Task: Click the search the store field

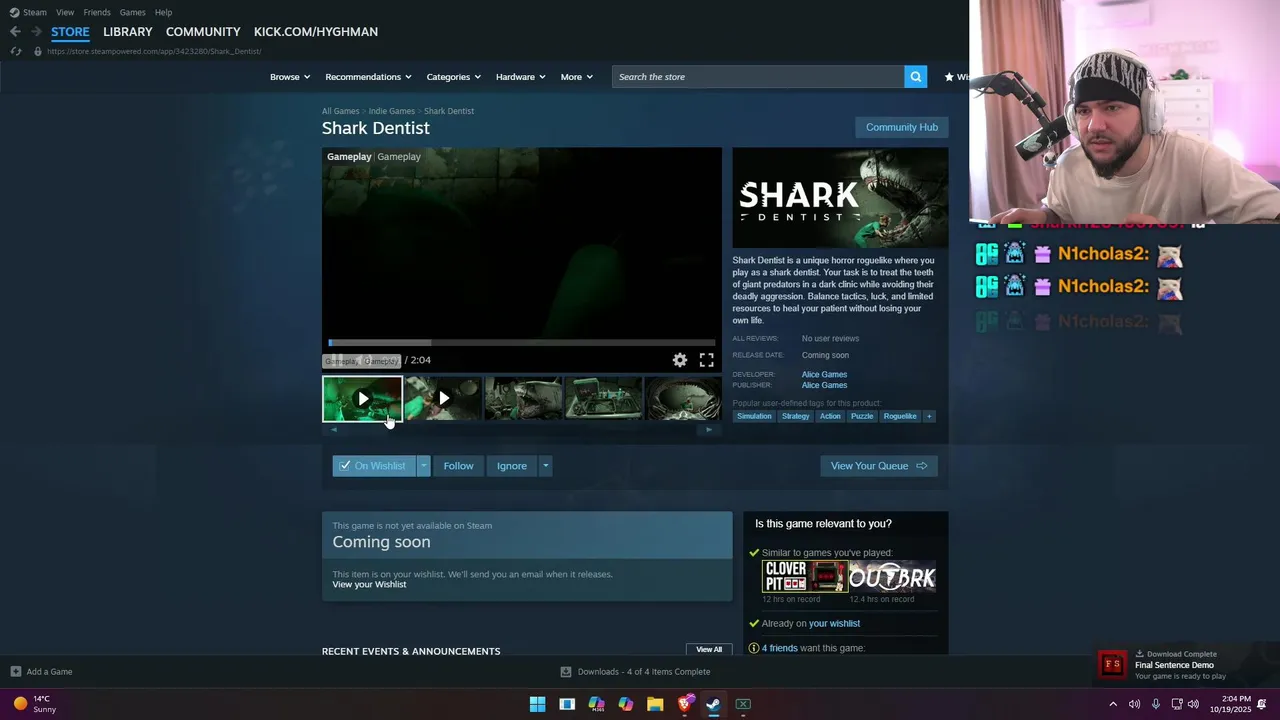Action: pyautogui.click(x=758, y=77)
